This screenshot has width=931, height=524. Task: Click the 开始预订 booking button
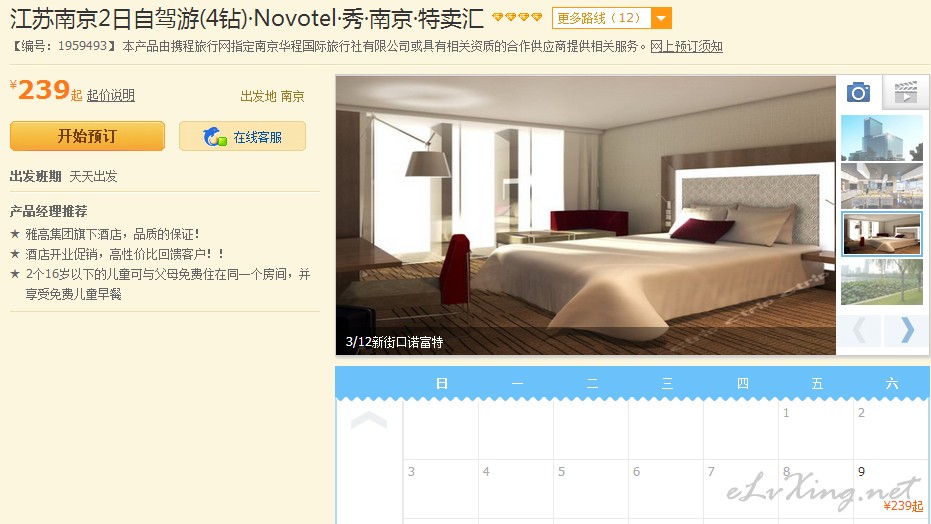87,136
